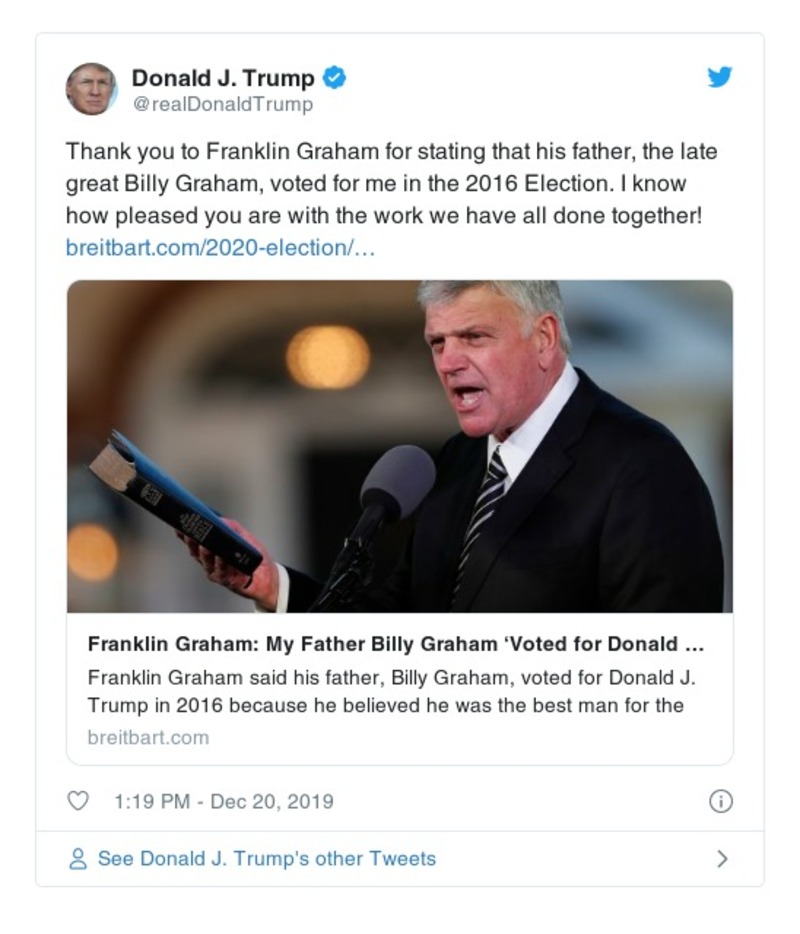This screenshot has width=800, height=934.
Task: Select the breitbart.com domain label
Action: click(147, 738)
